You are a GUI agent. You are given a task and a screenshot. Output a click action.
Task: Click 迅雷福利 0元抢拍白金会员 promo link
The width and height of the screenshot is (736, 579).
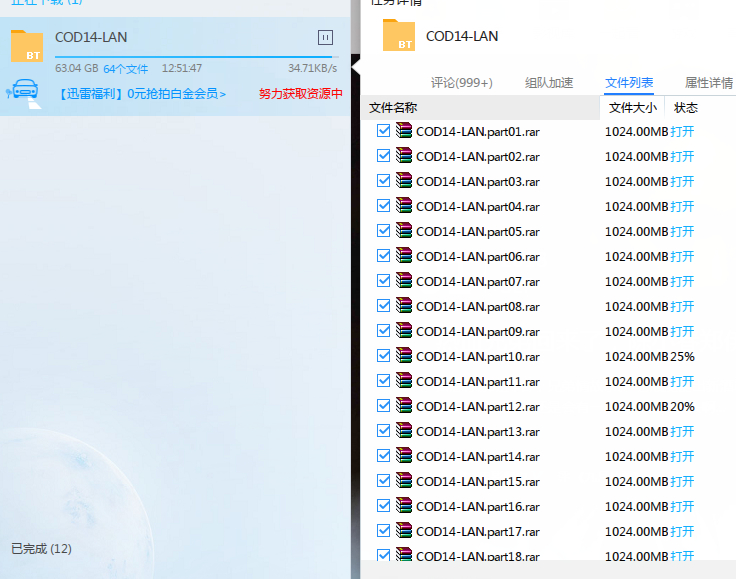tap(142, 94)
